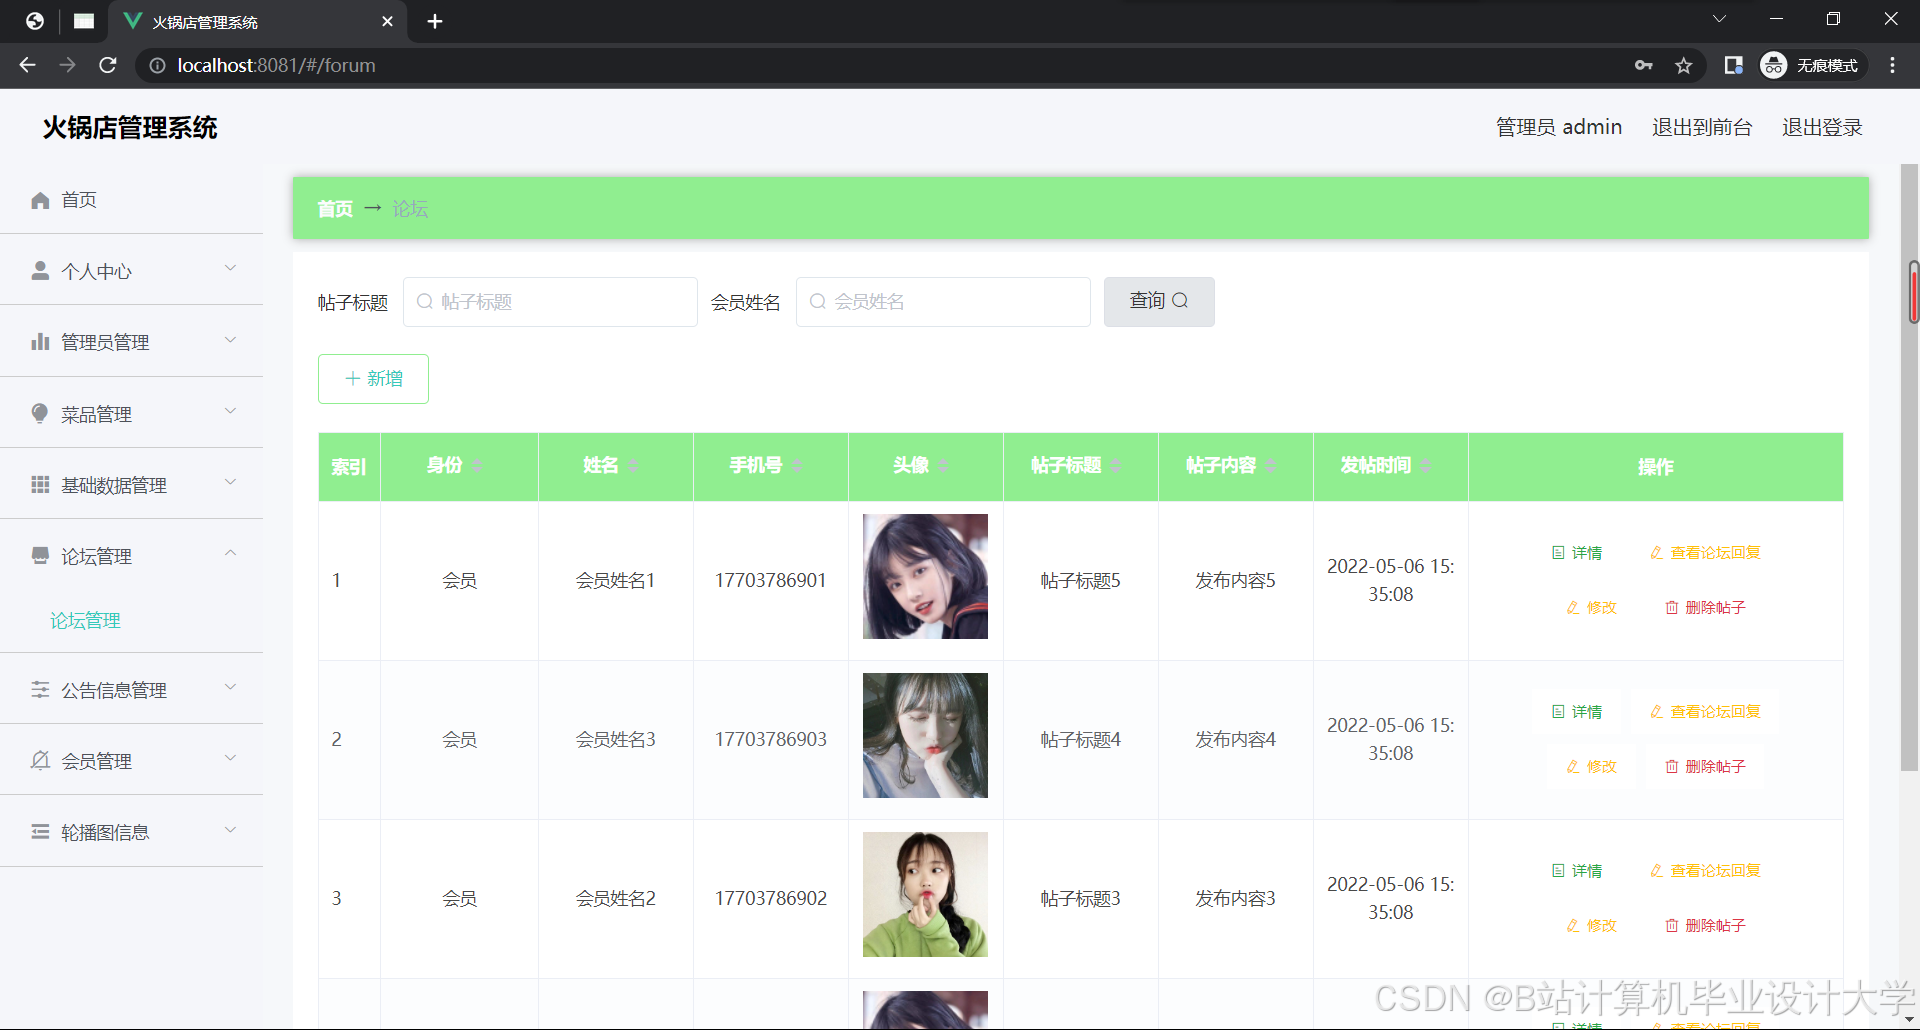This screenshot has width=1920, height=1030.
Task: Click 首页 in the breadcrumb
Action: (335, 209)
